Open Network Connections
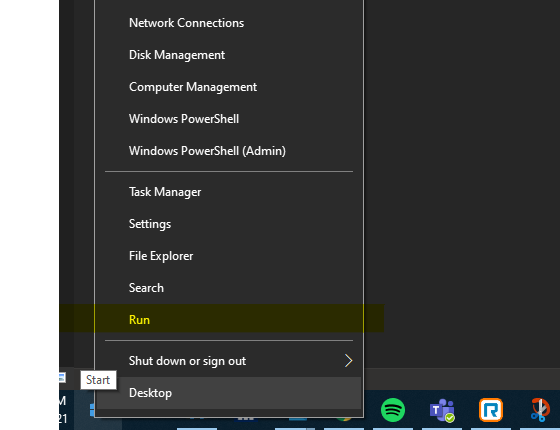This screenshot has height=430, width=560. point(229,23)
